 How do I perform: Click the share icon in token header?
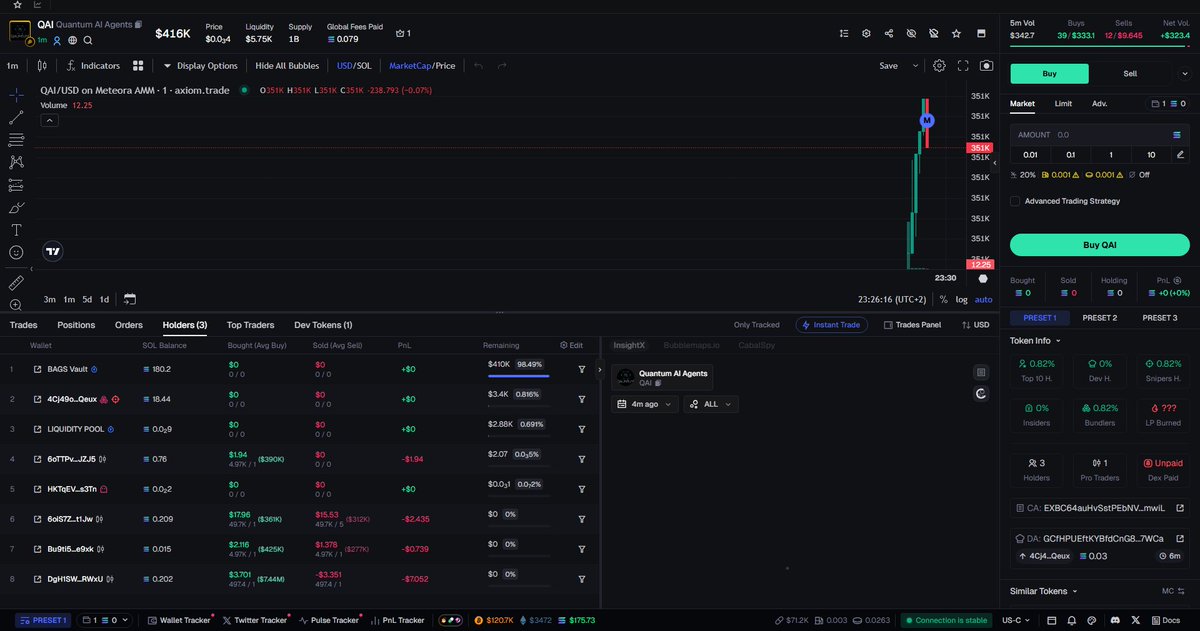[x=889, y=33]
